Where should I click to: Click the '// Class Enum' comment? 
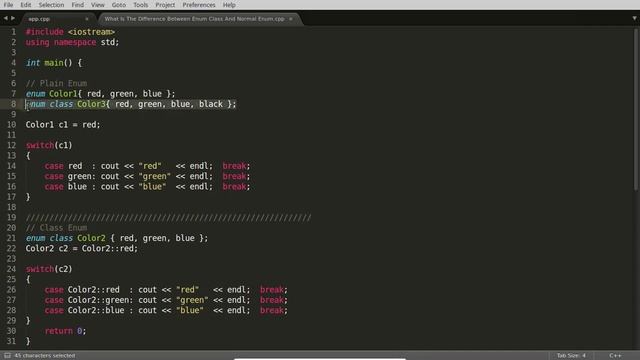point(56,228)
